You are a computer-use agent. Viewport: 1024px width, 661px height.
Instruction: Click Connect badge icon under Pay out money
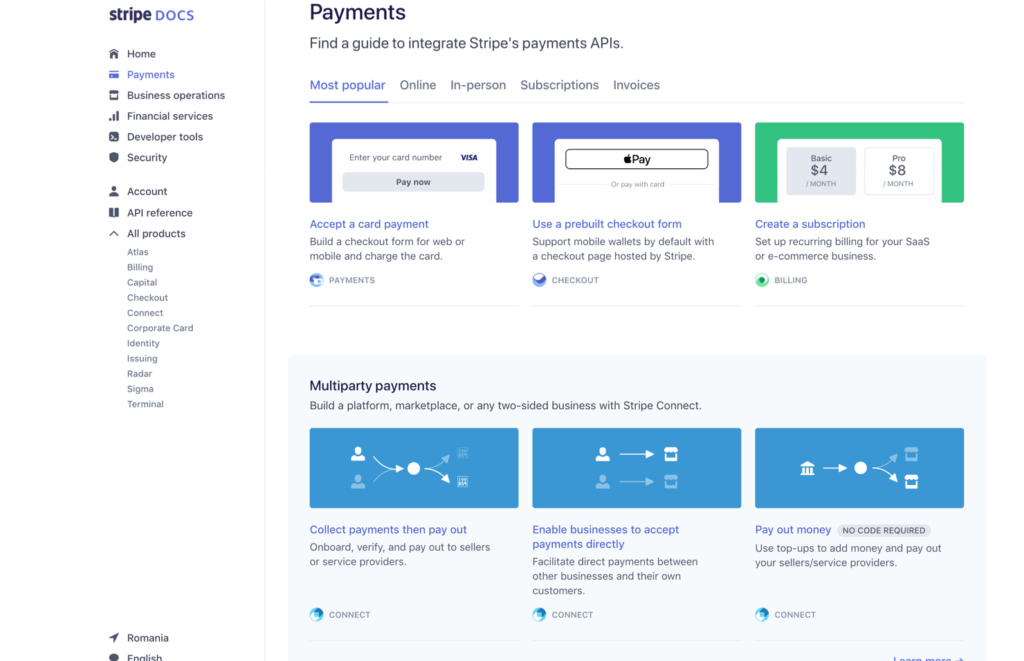point(762,615)
